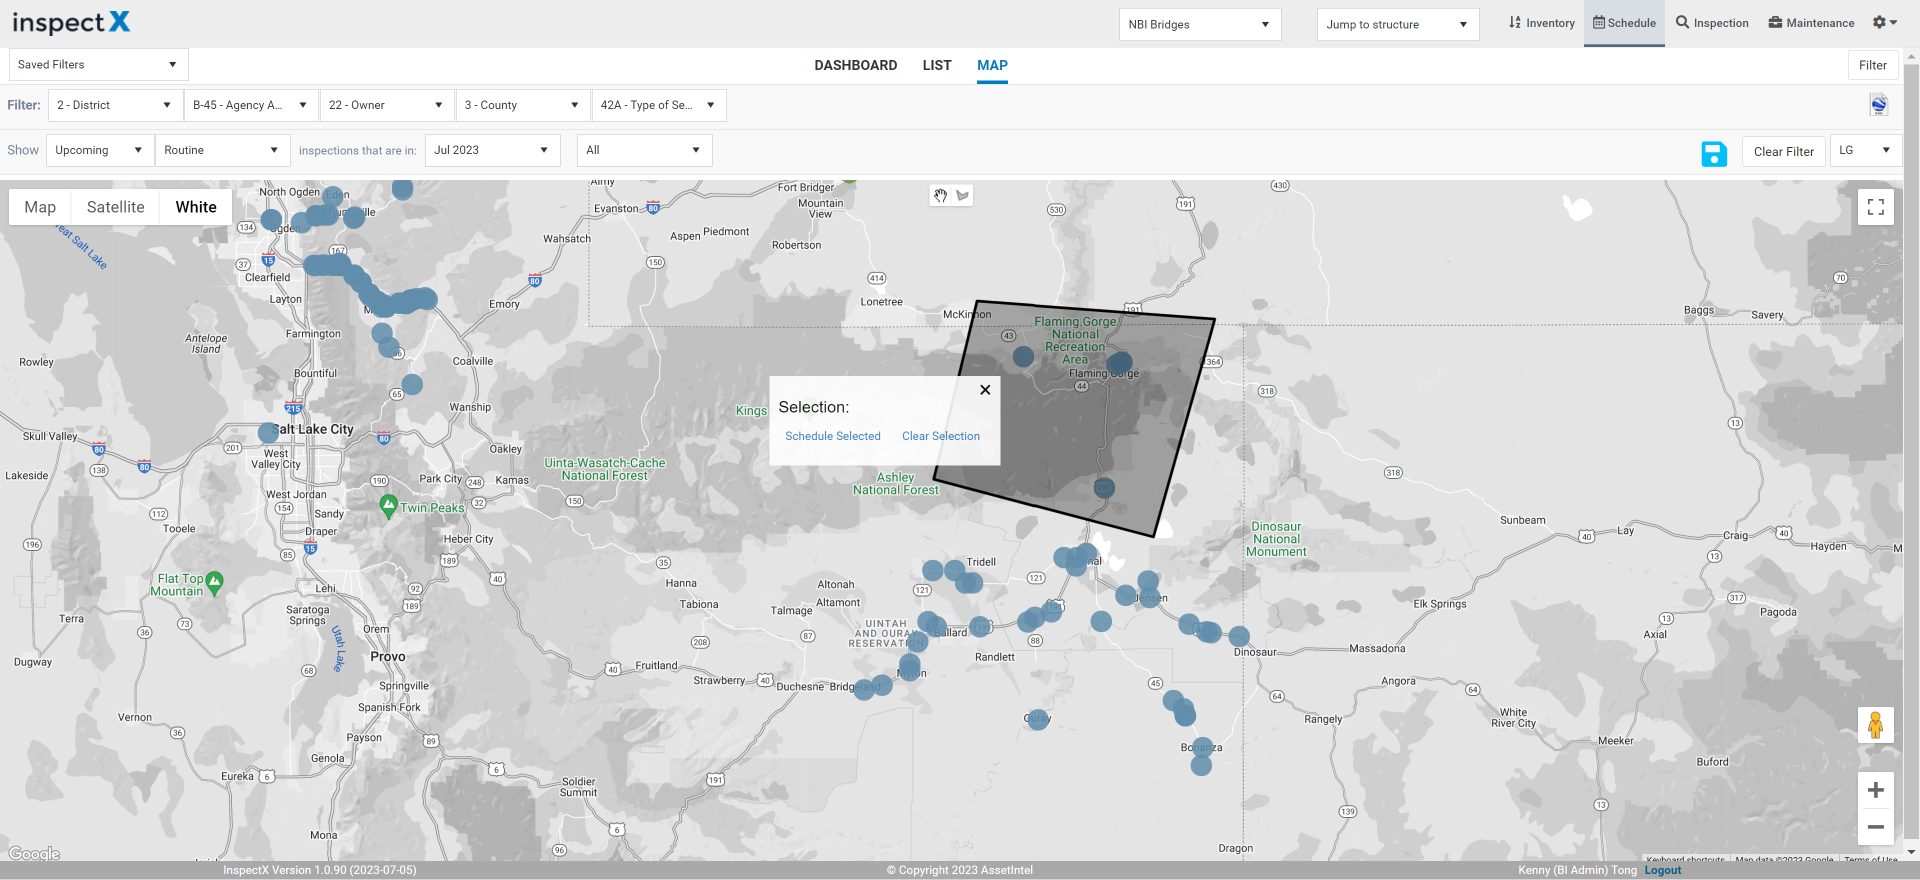The height and width of the screenshot is (880, 1920).
Task: Select the Map tab
Action: tap(992, 65)
